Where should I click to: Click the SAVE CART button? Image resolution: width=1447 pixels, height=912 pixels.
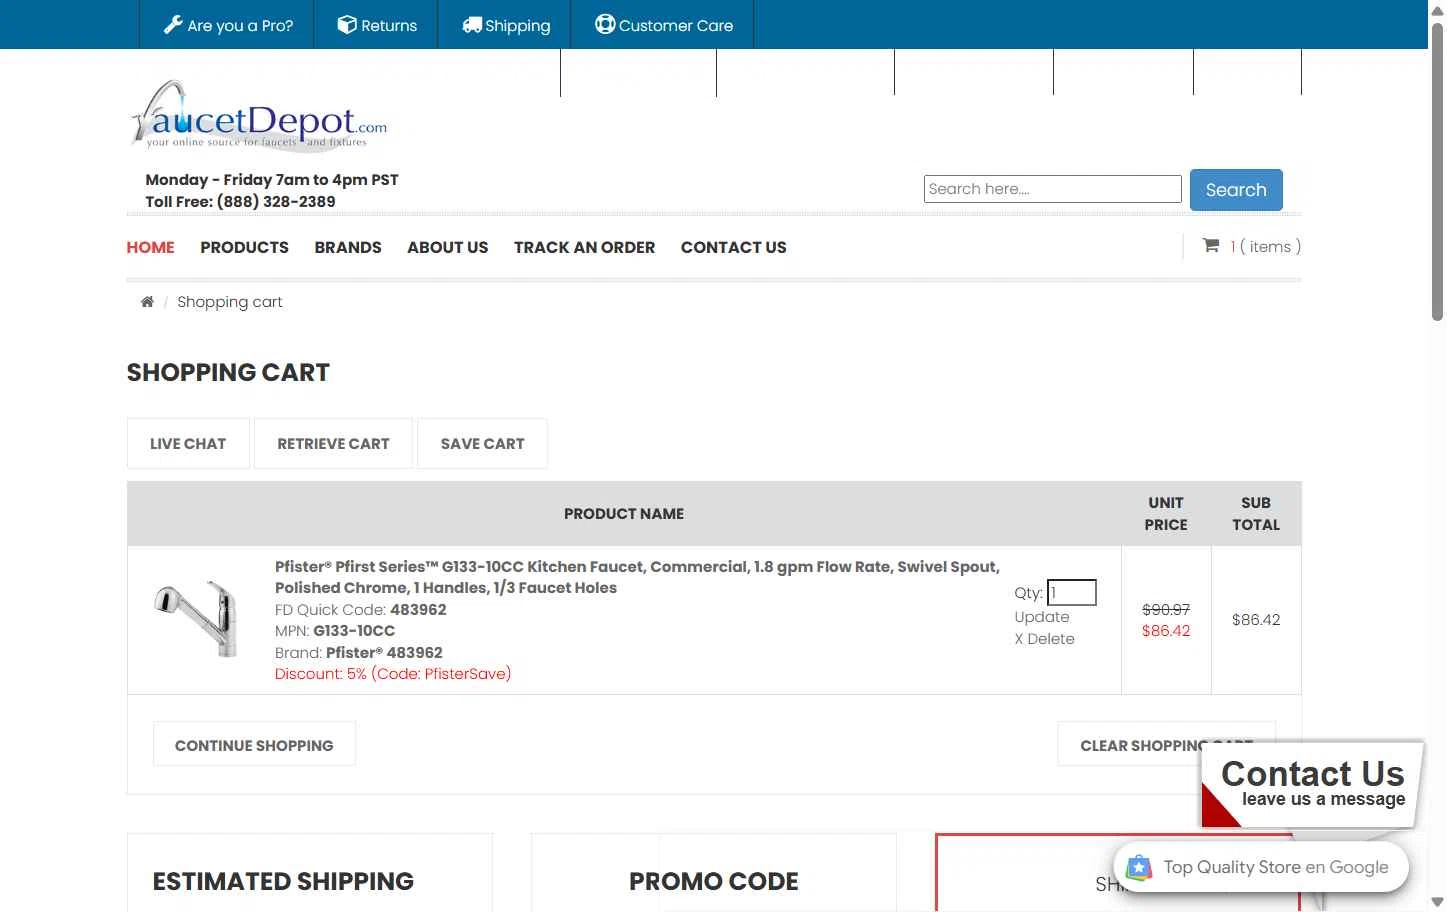[x=482, y=443]
